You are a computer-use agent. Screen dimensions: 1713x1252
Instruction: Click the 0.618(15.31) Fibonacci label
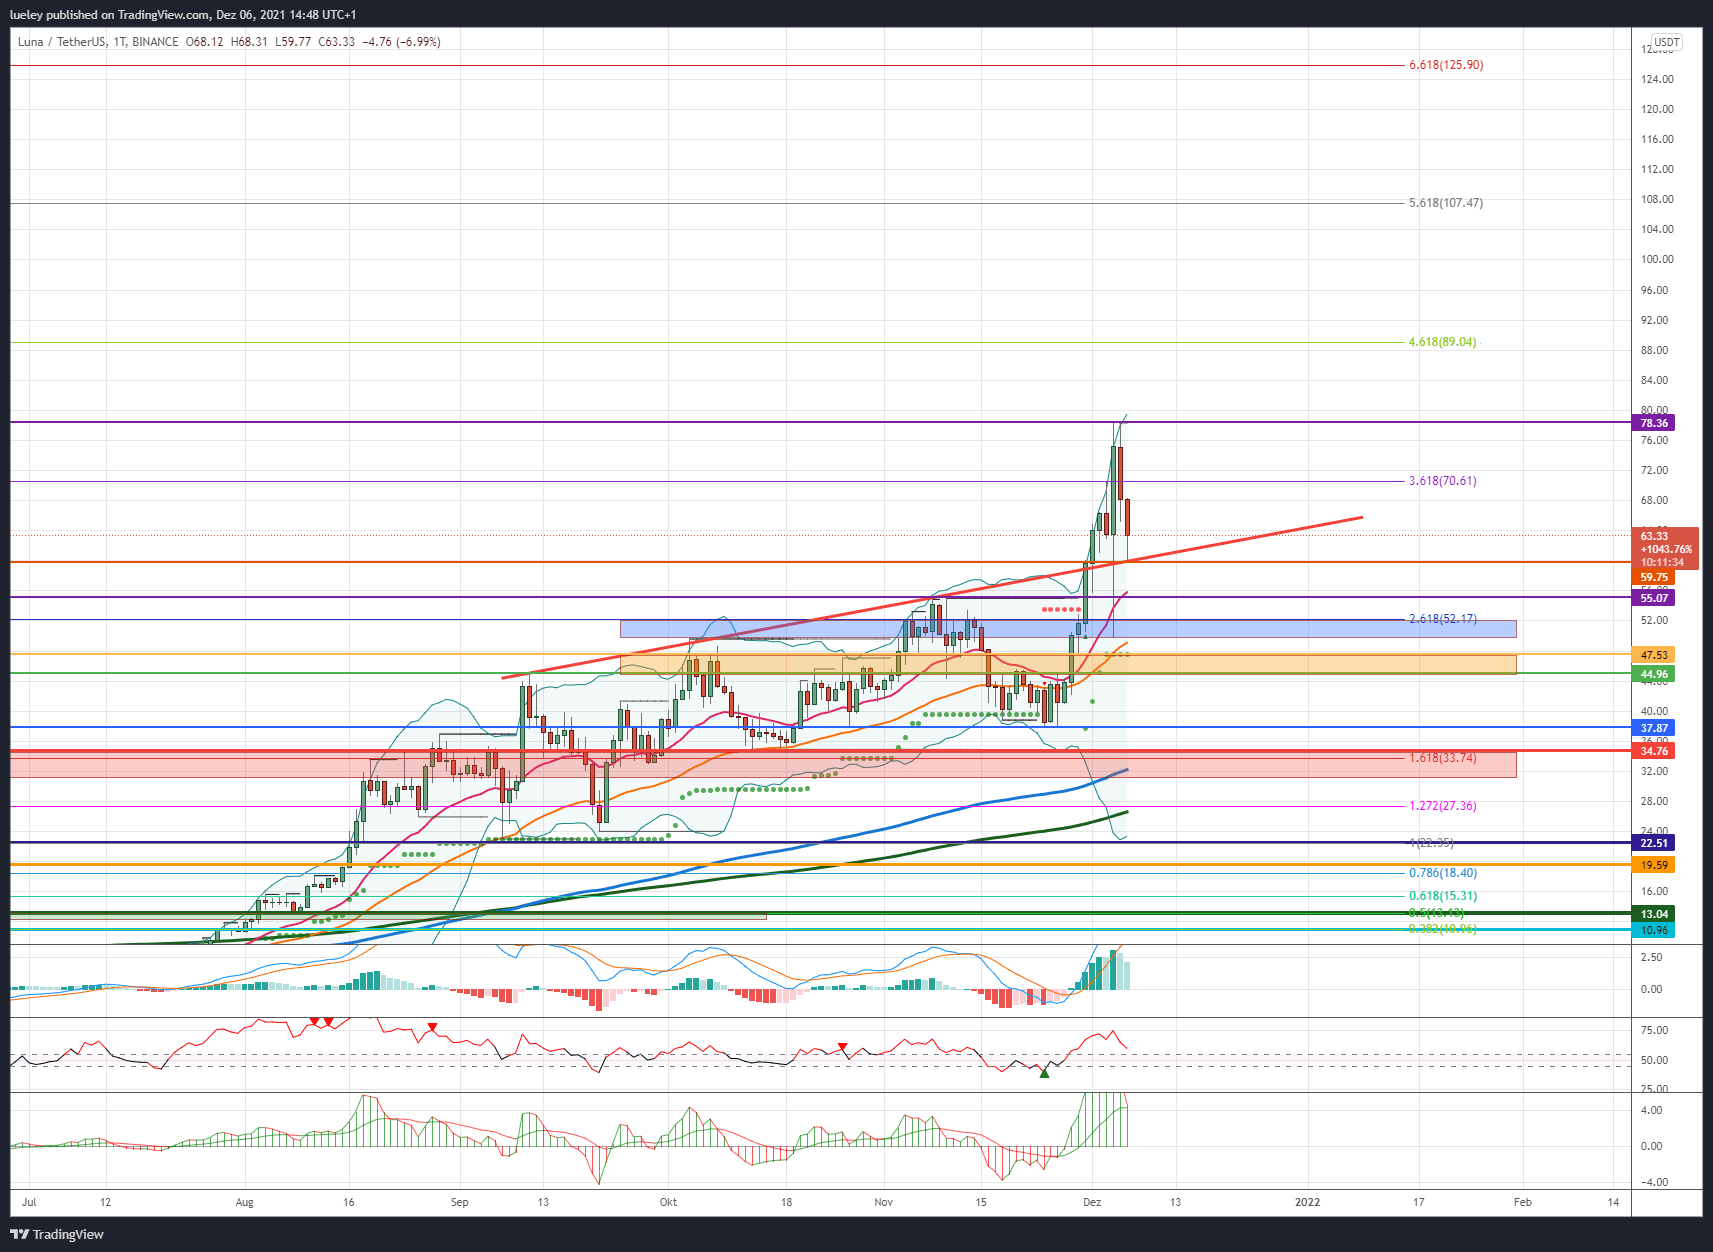(1442, 896)
